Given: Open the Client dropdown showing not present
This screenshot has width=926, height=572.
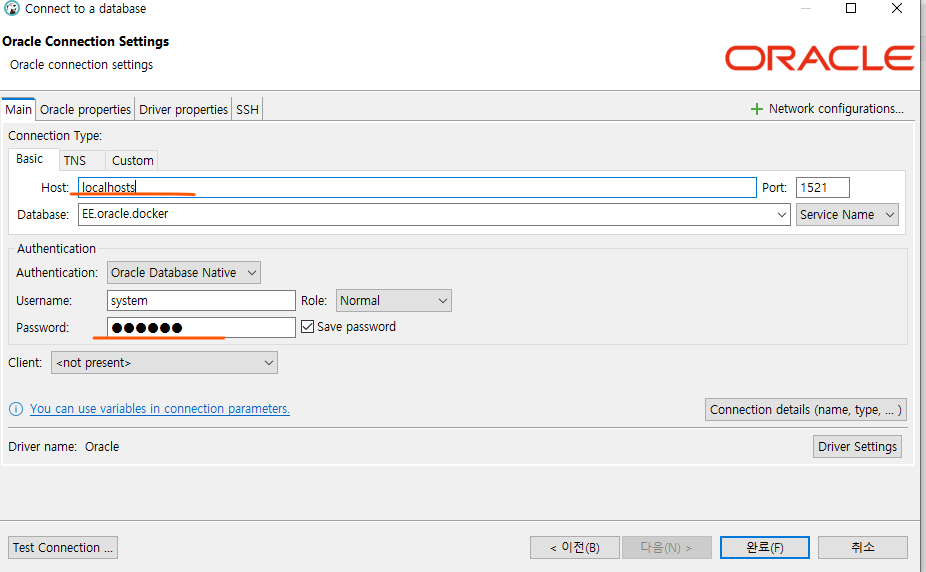Looking at the screenshot, I should (x=164, y=362).
